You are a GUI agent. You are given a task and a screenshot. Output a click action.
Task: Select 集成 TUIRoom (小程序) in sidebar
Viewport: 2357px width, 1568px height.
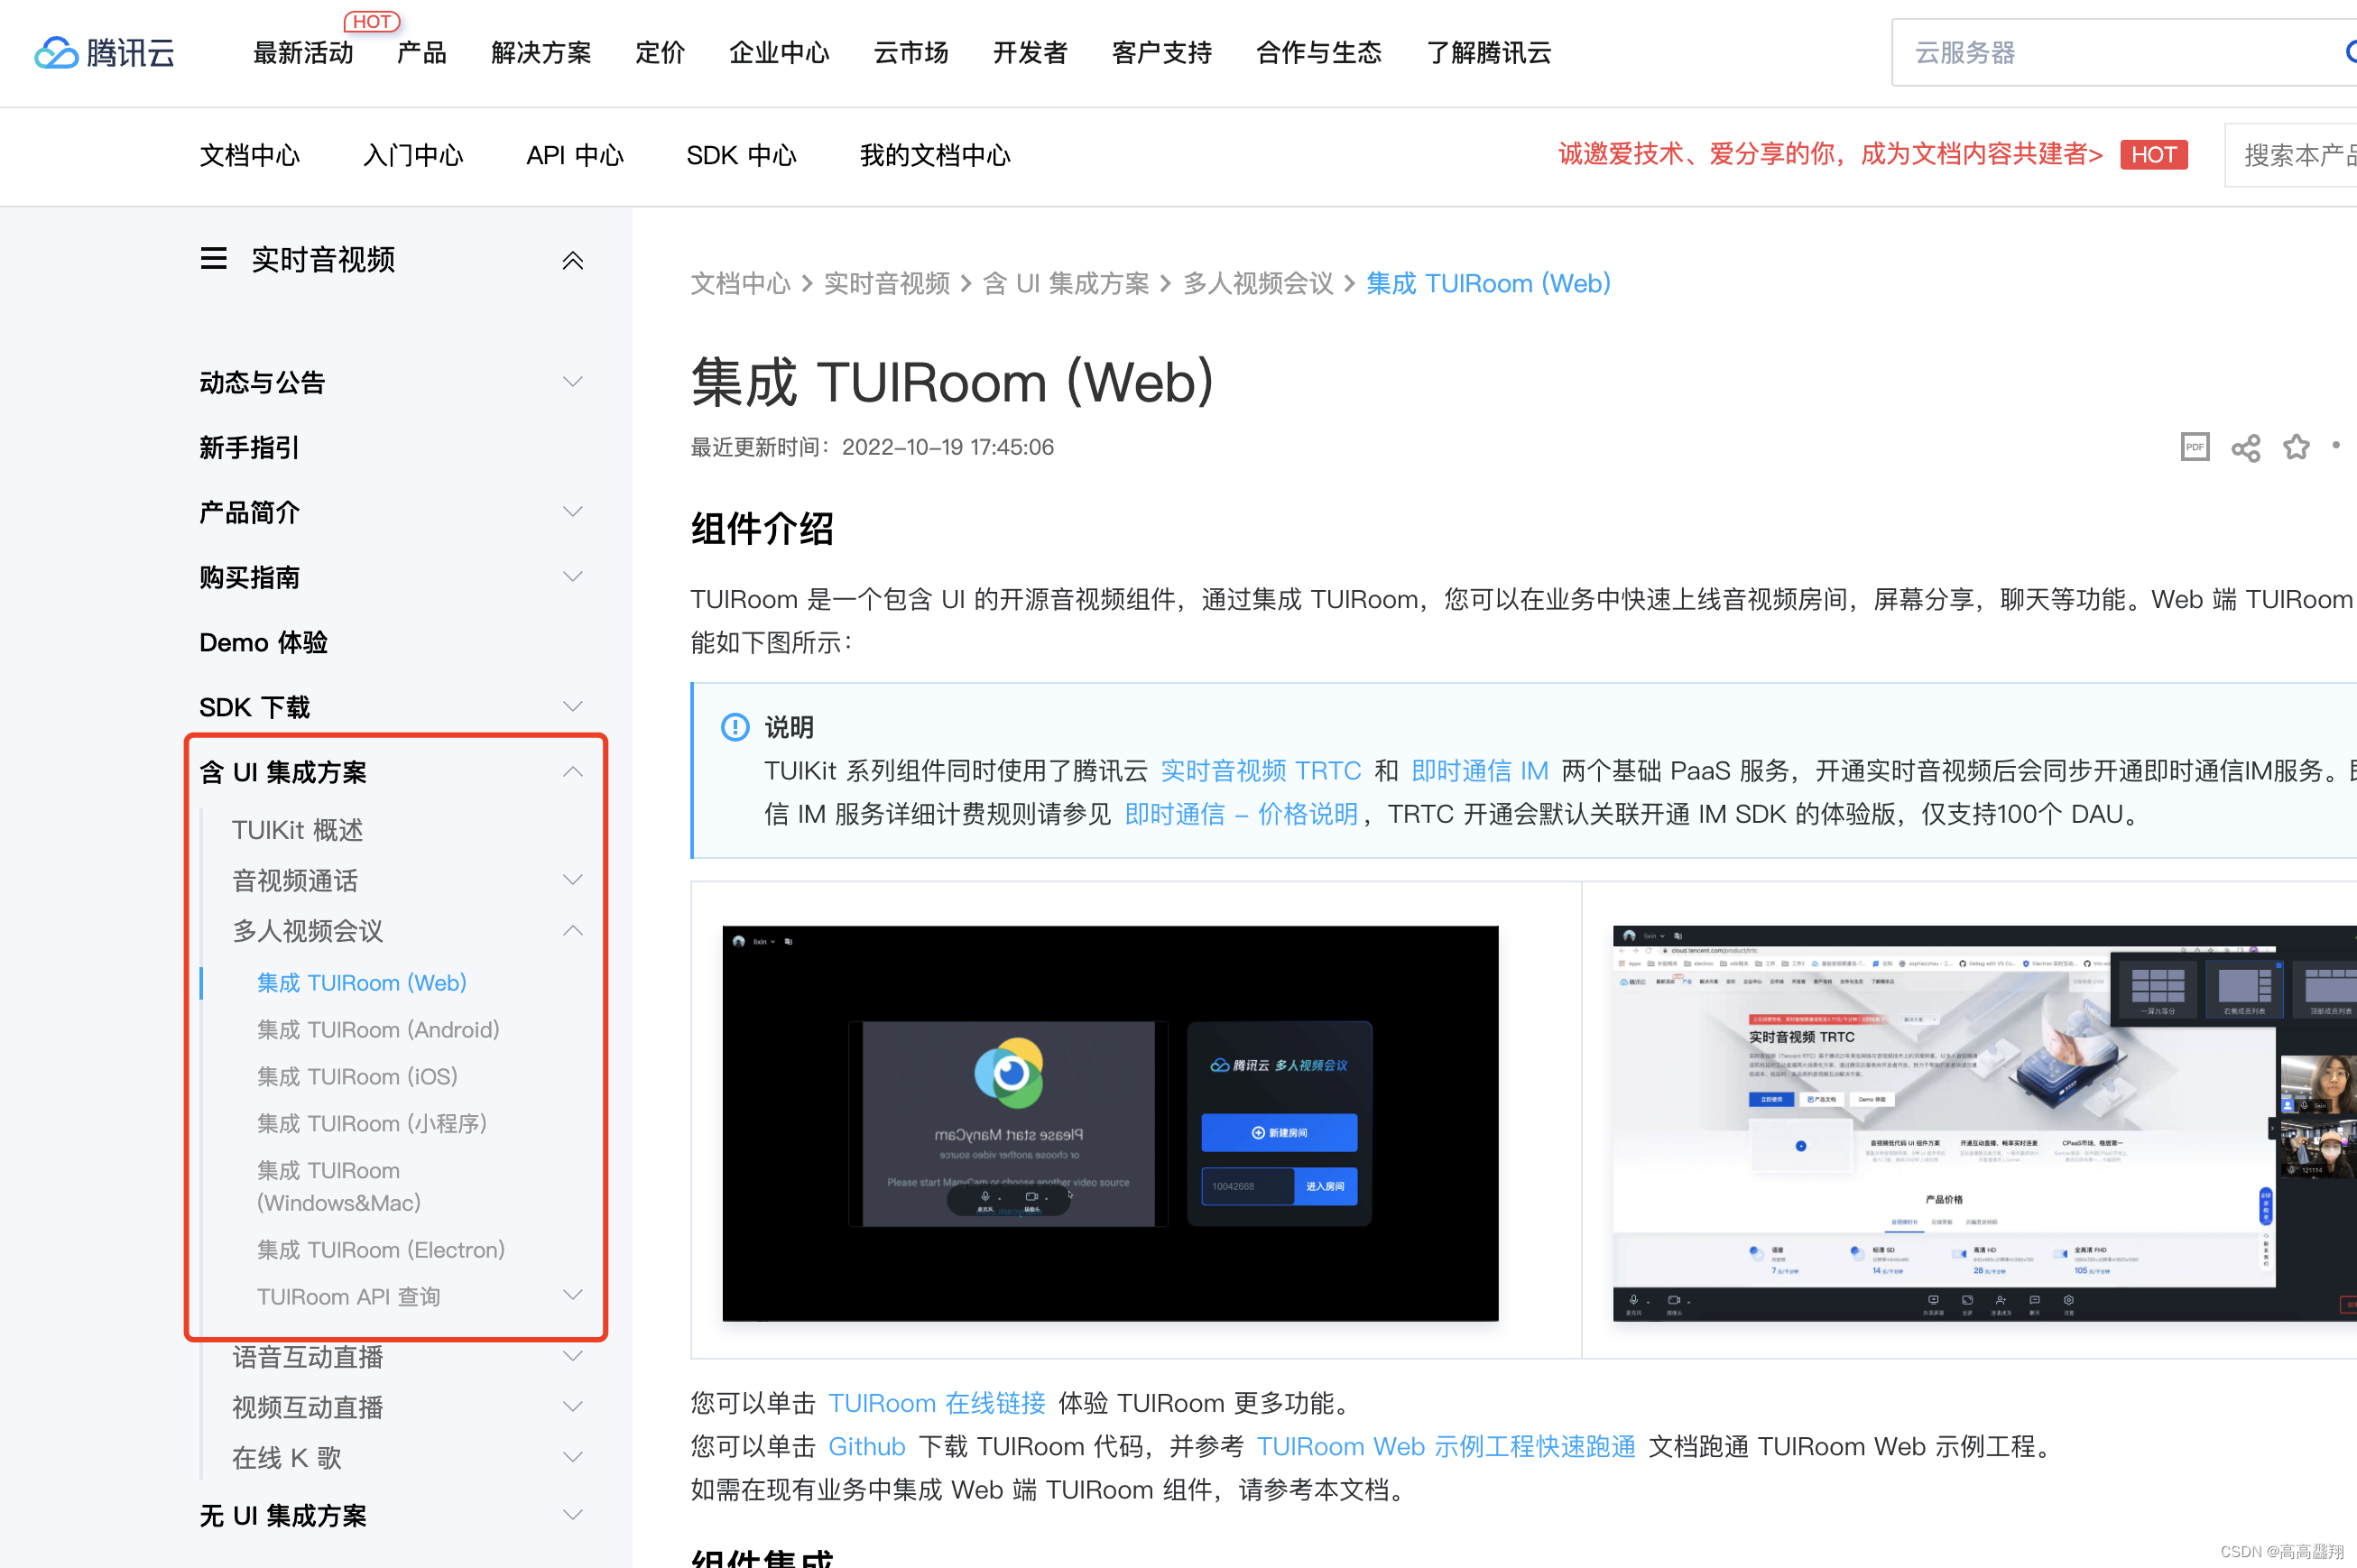point(371,1124)
